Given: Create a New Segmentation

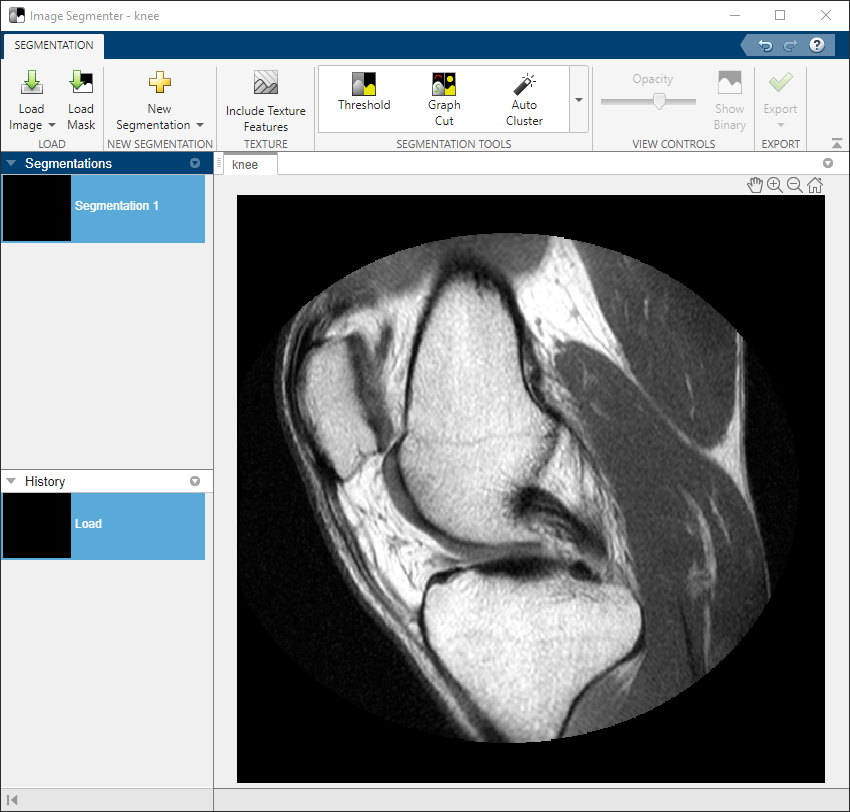Looking at the screenshot, I should tap(159, 84).
